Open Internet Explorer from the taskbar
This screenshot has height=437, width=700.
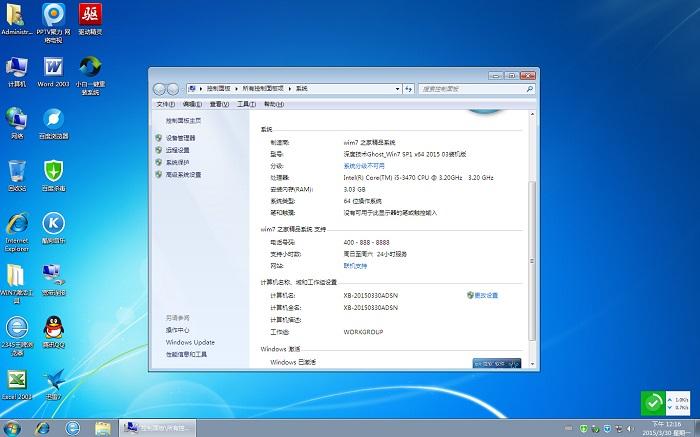[x=42, y=428]
